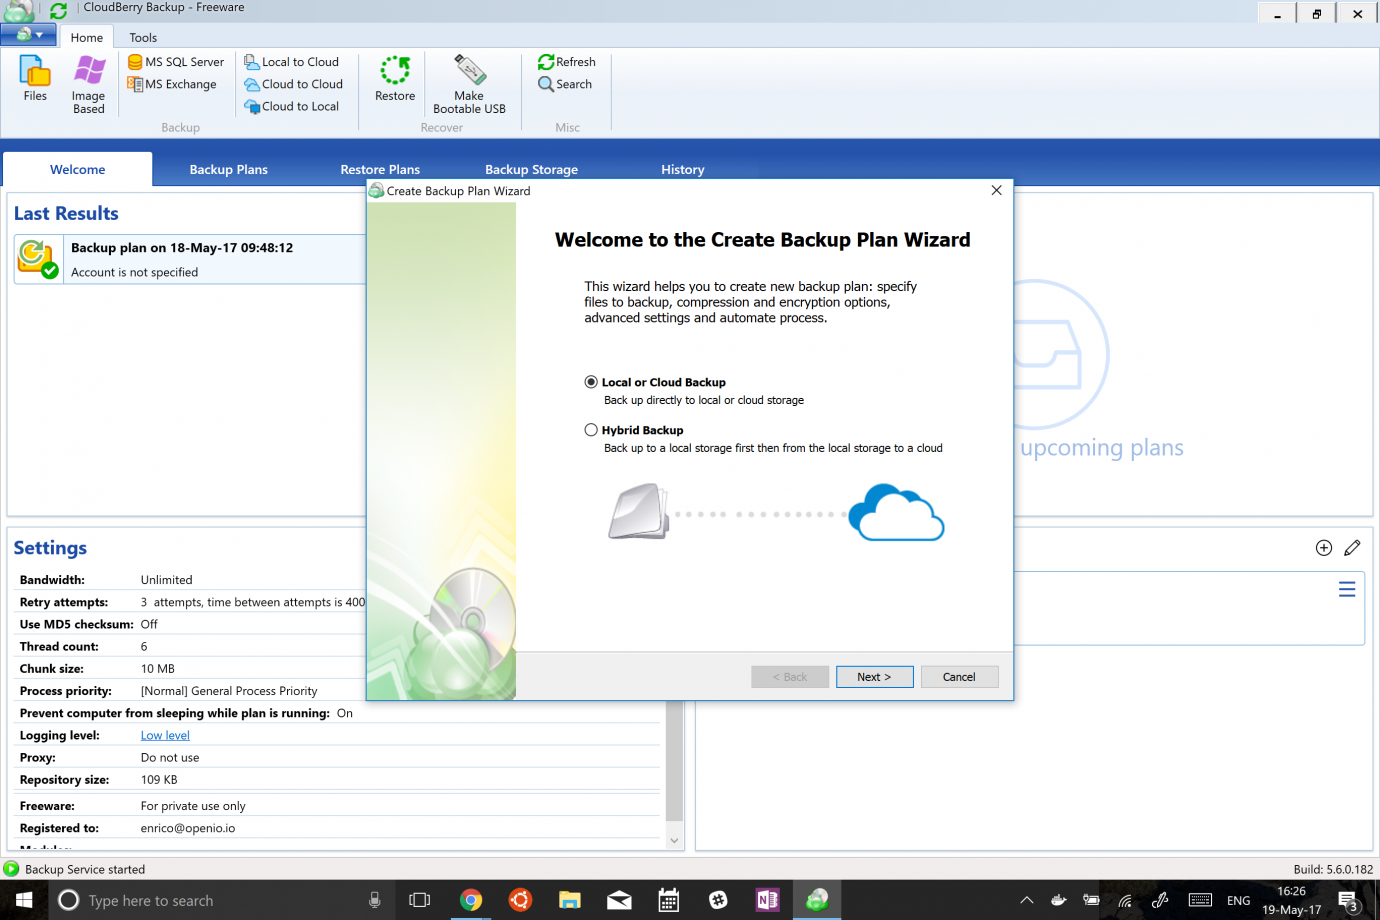Open Search in the ribbon
This screenshot has width=1380, height=920.
565,84
